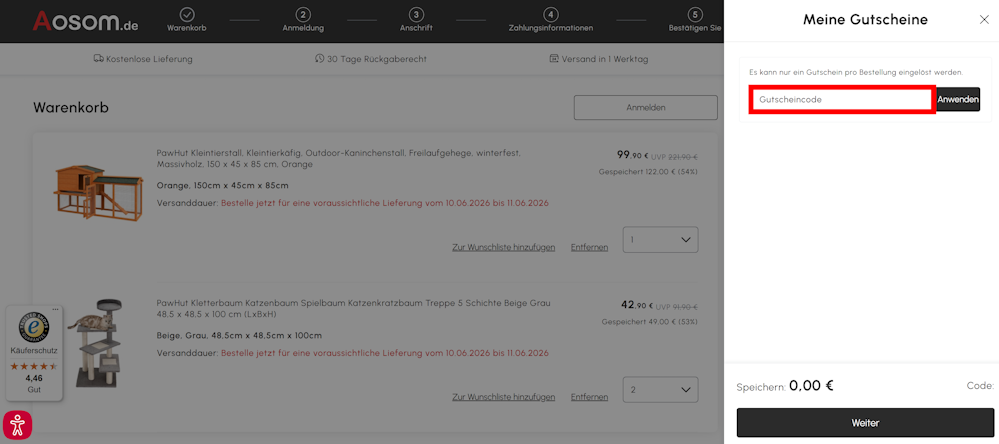Click the 30 Tage Rückgaberecht icon
The image size is (999, 444).
pyautogui.click(x=320, y=59)
